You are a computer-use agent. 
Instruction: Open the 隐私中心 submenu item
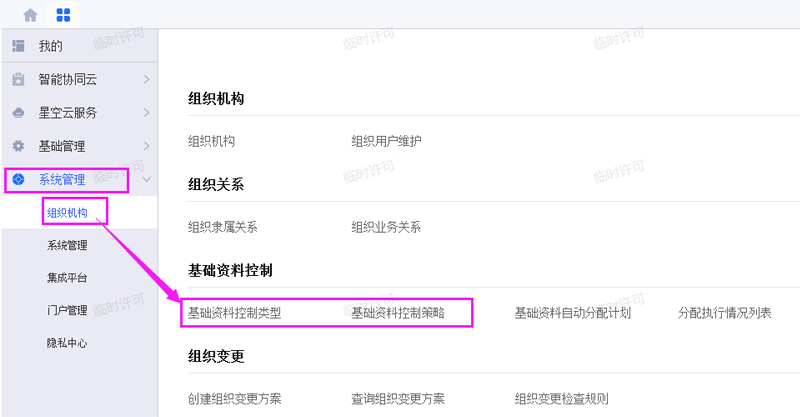[67, 343]
